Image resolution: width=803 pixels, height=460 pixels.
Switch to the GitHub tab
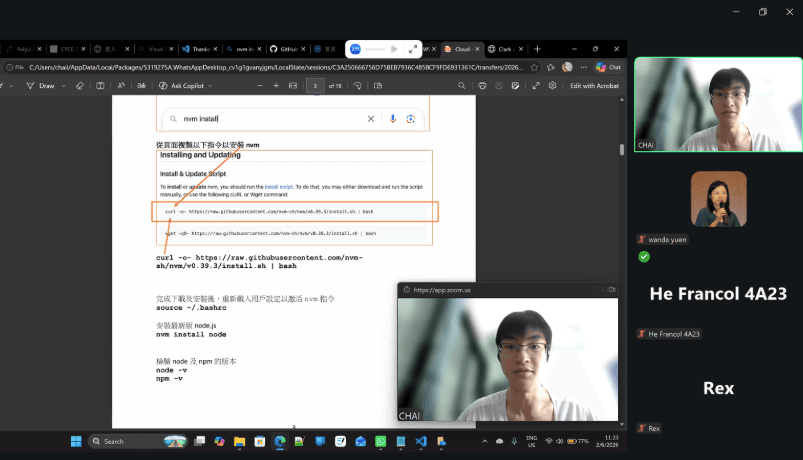tap(288, 49)
